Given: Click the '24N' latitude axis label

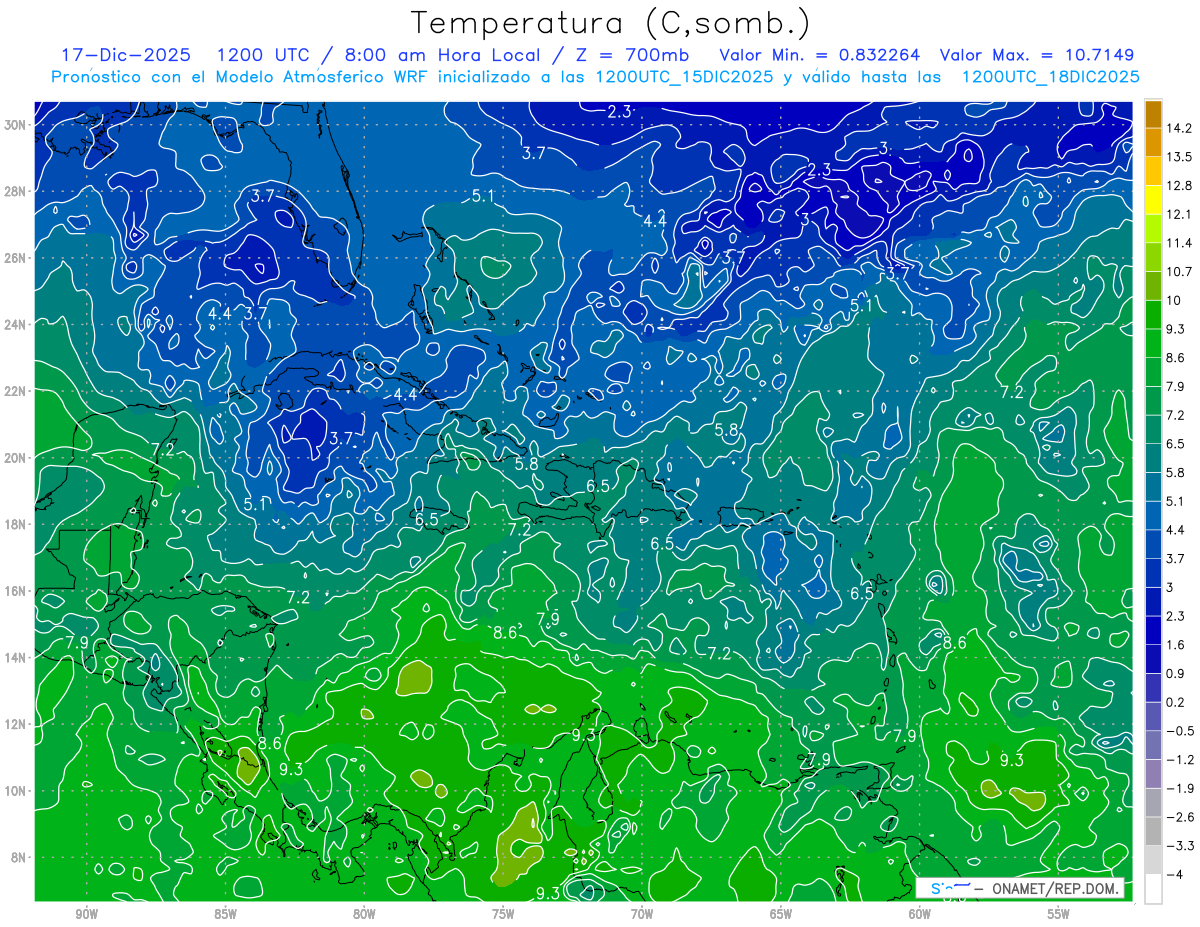Looking at the screenshot, I should click(x=15, y=325).
